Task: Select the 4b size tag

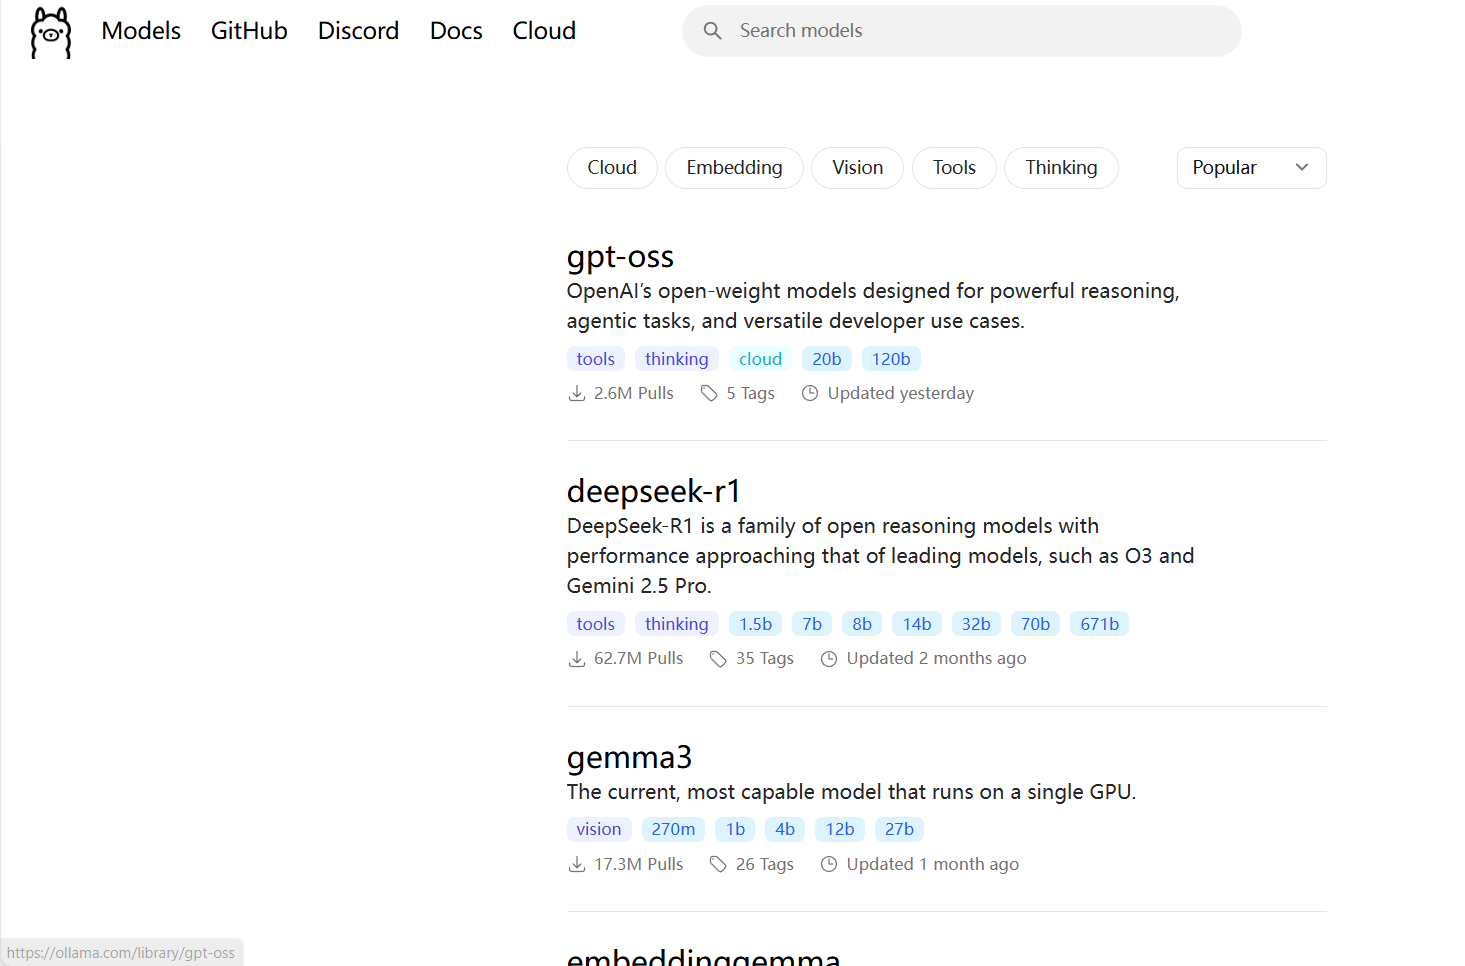Action: (x=785, y=829)
